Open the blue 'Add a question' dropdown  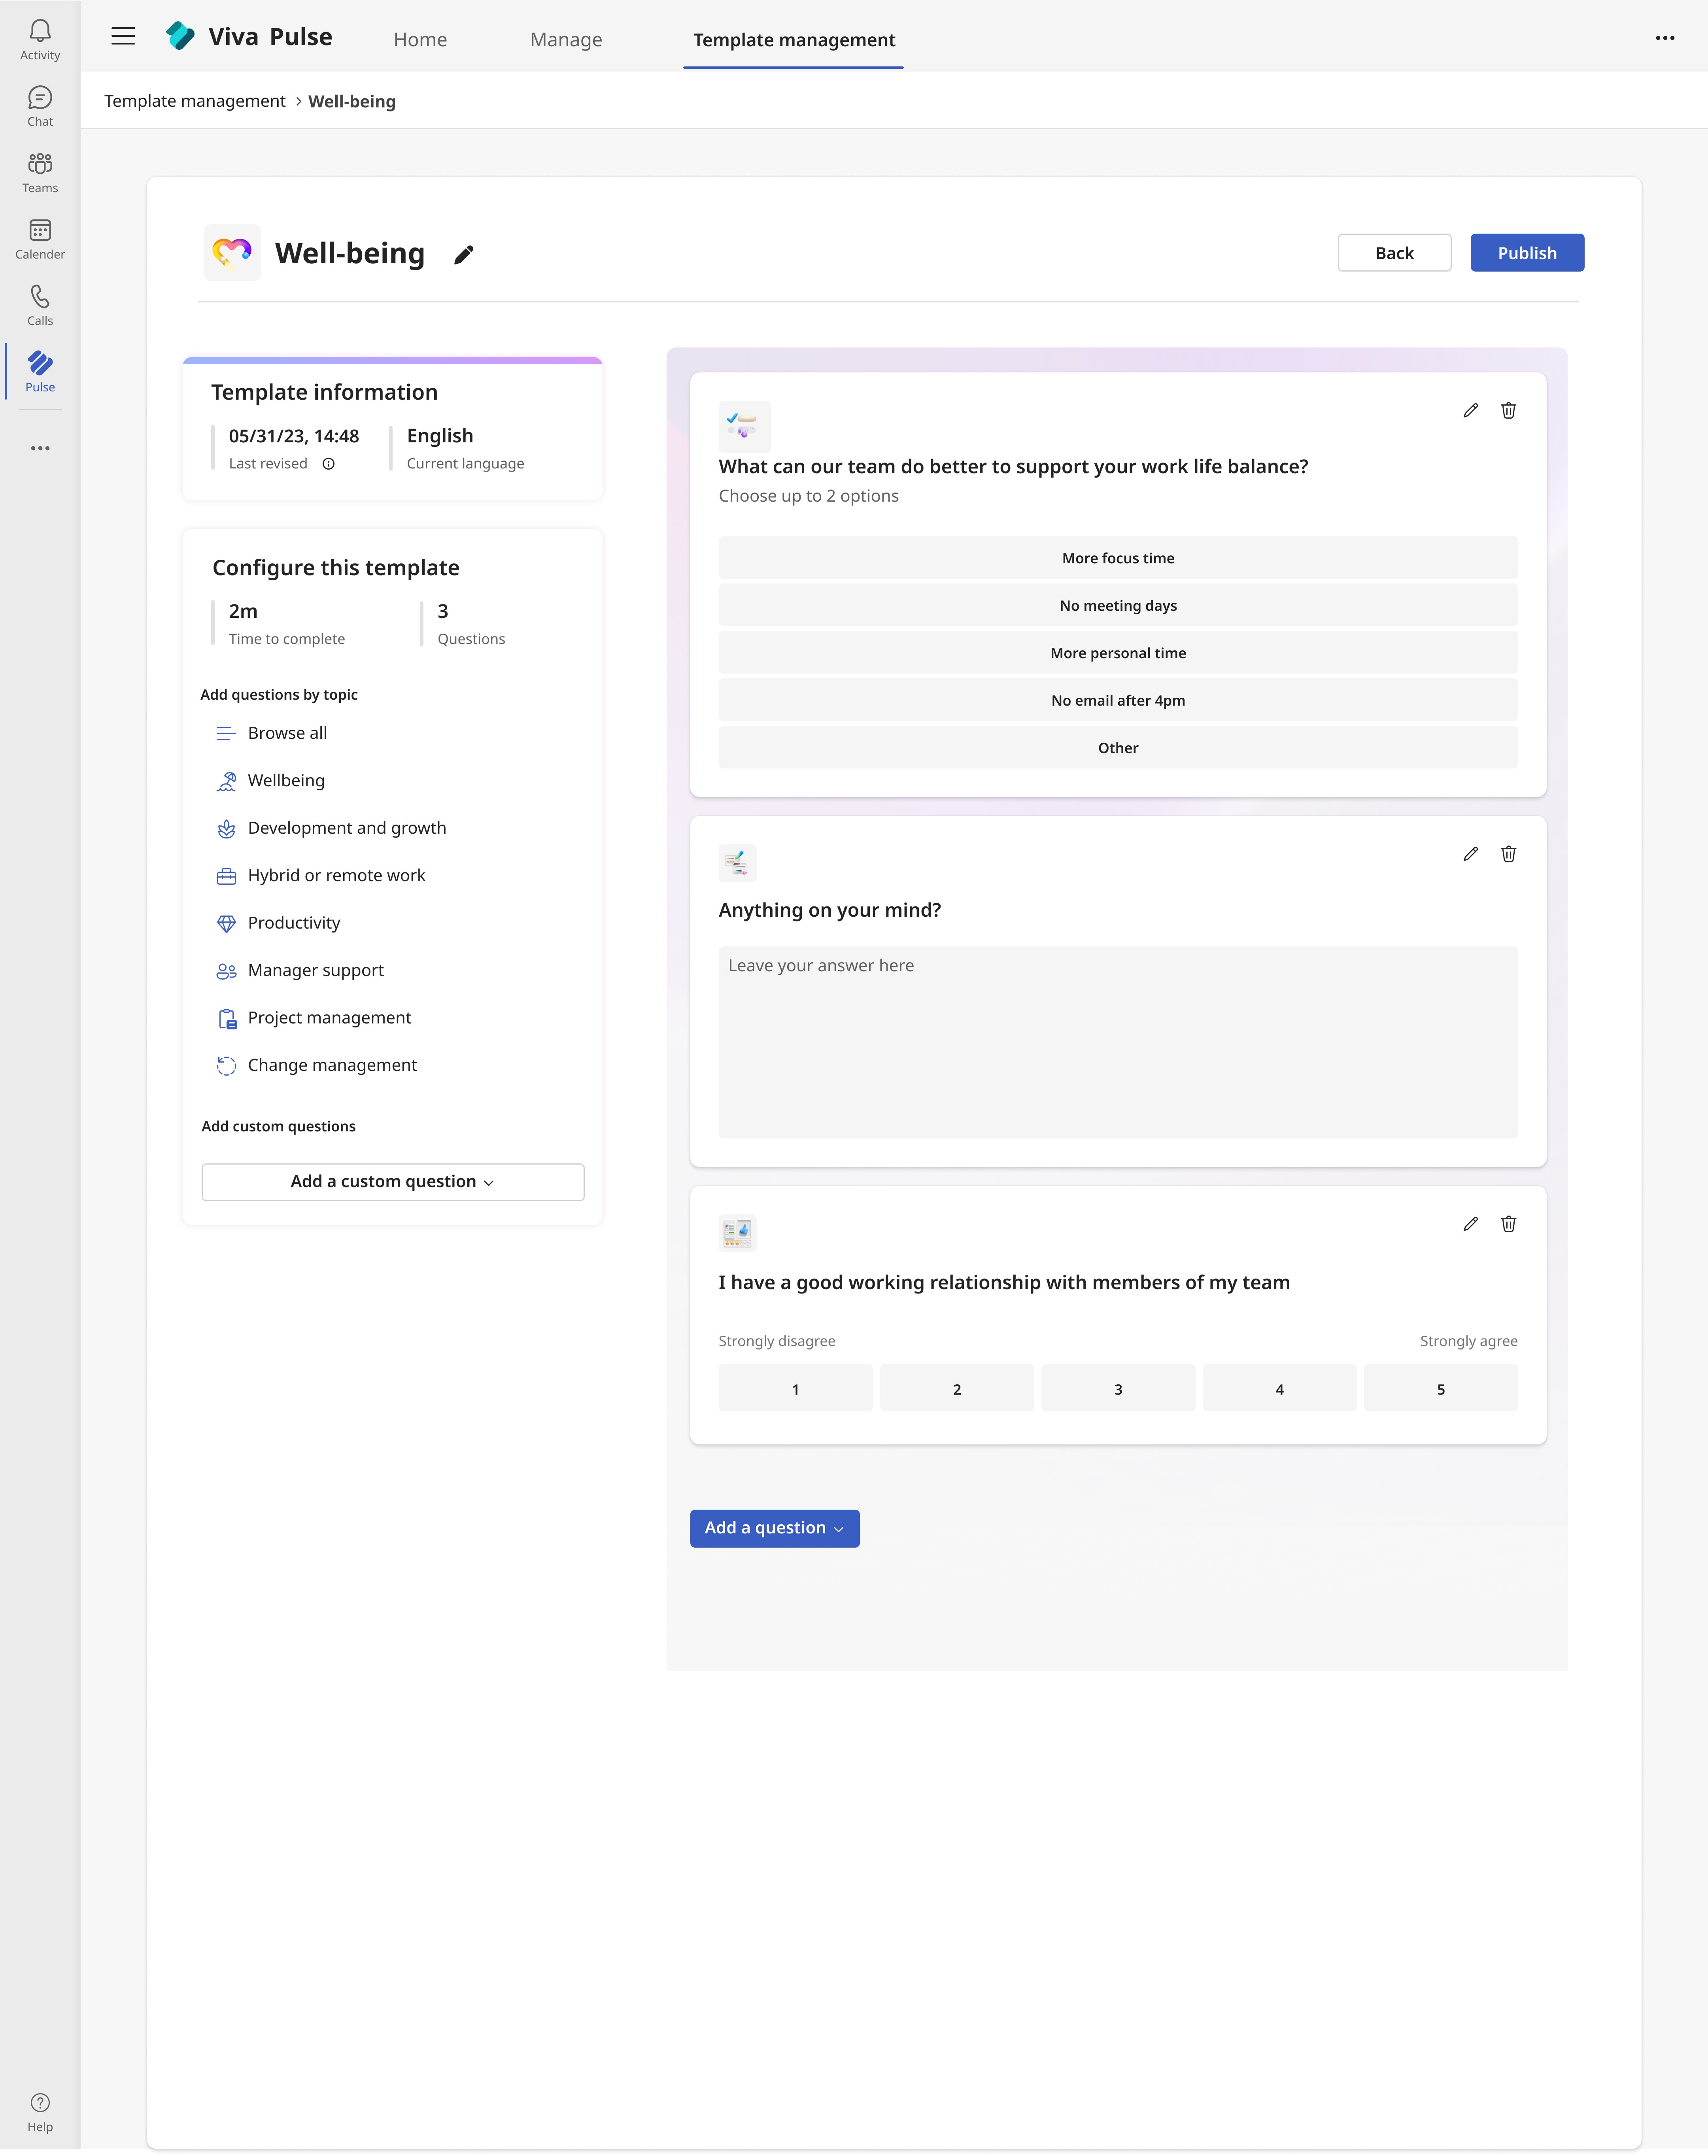[774, 1528]
